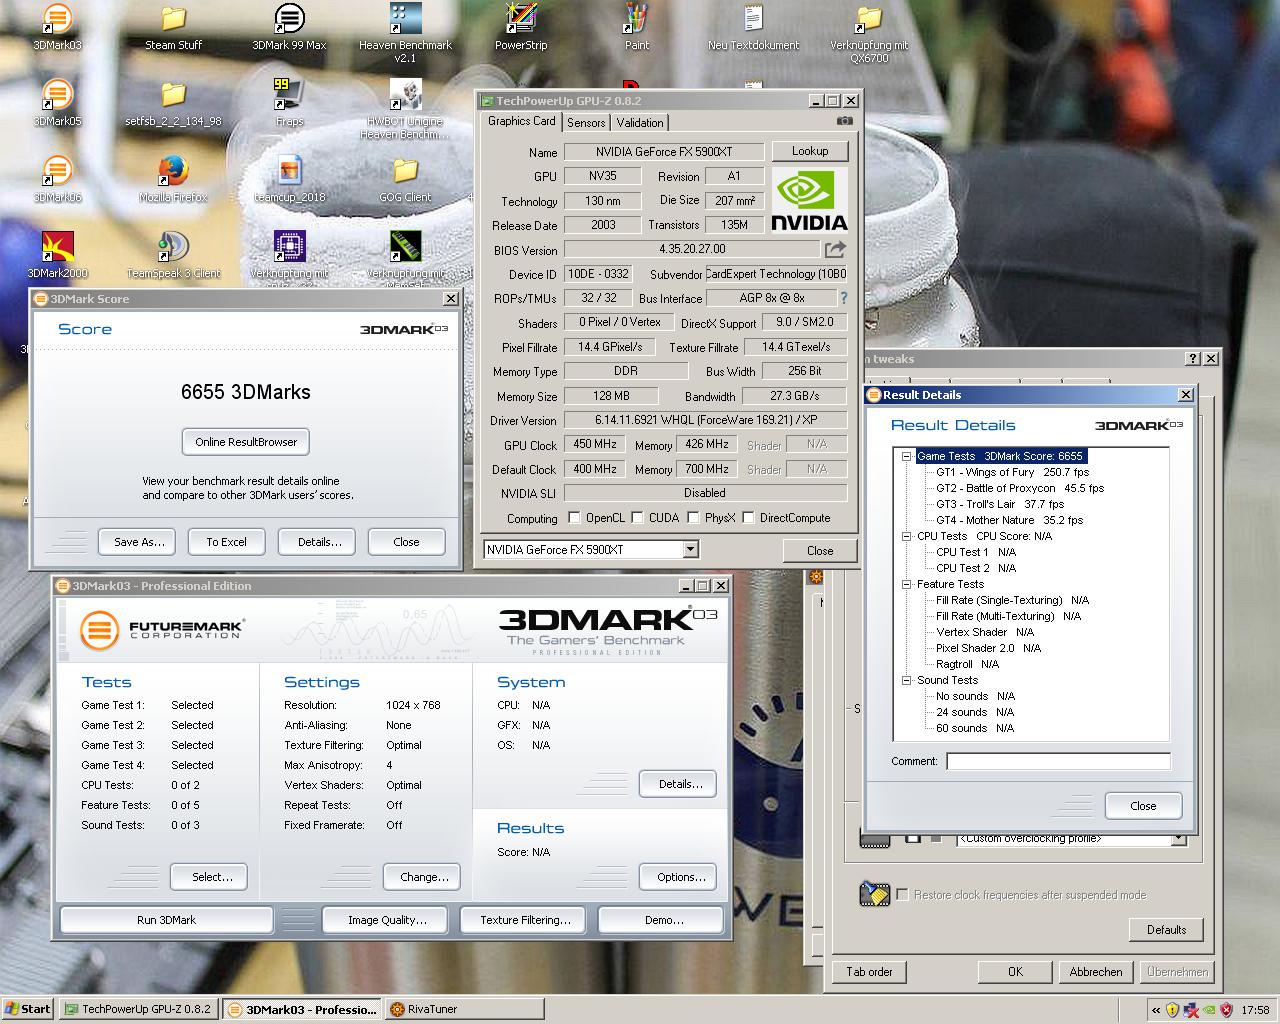Image resolution: width=1280 pixels, height=1024 pixels.
Task: Click the To Excel button
Action: (x=226, y=542)
